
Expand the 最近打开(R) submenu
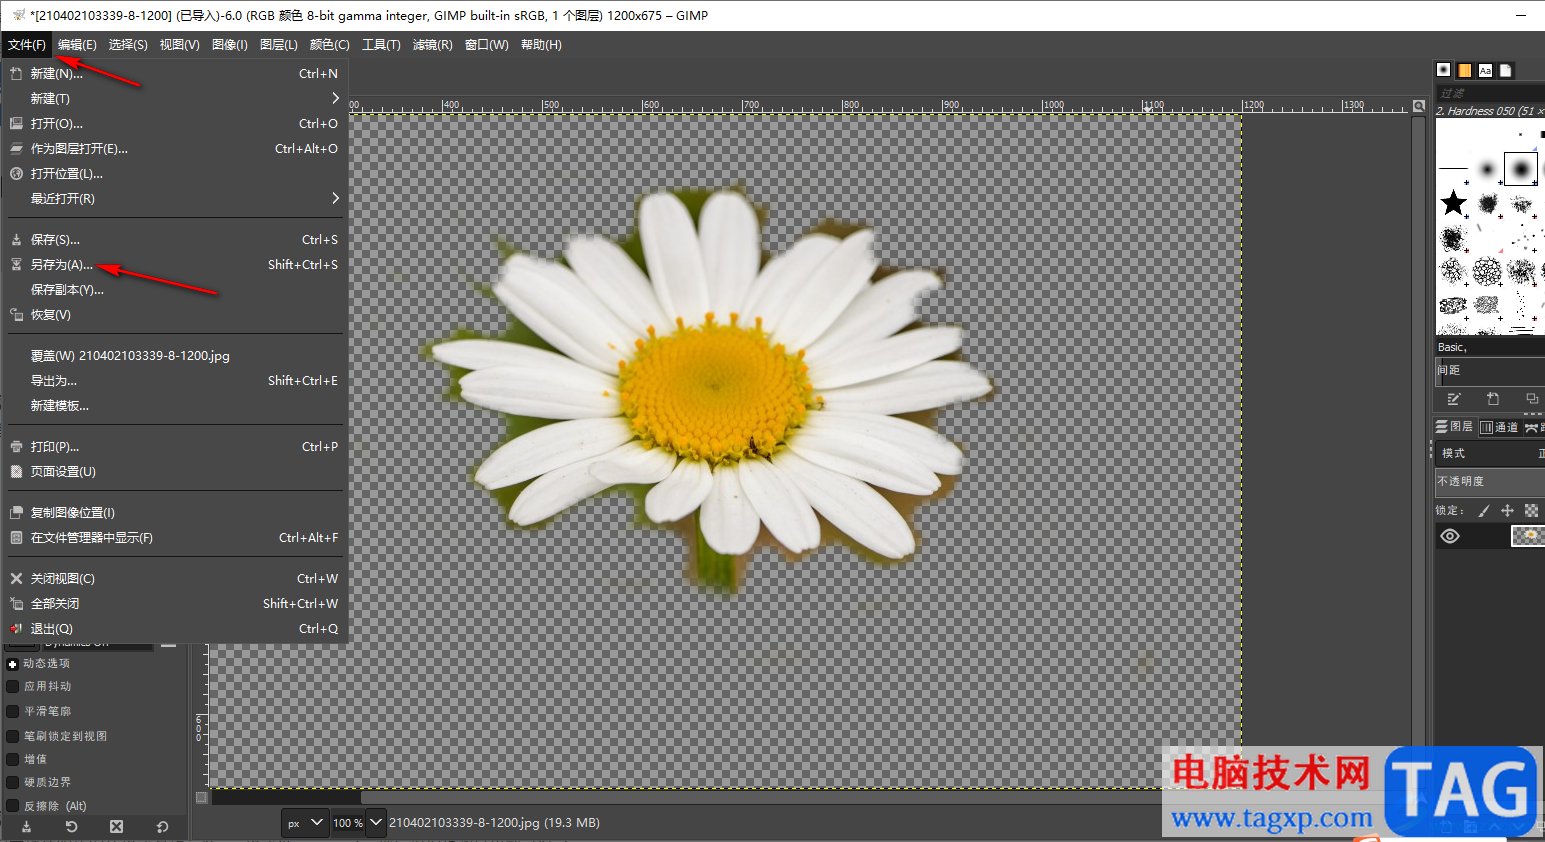click(175, 198)
